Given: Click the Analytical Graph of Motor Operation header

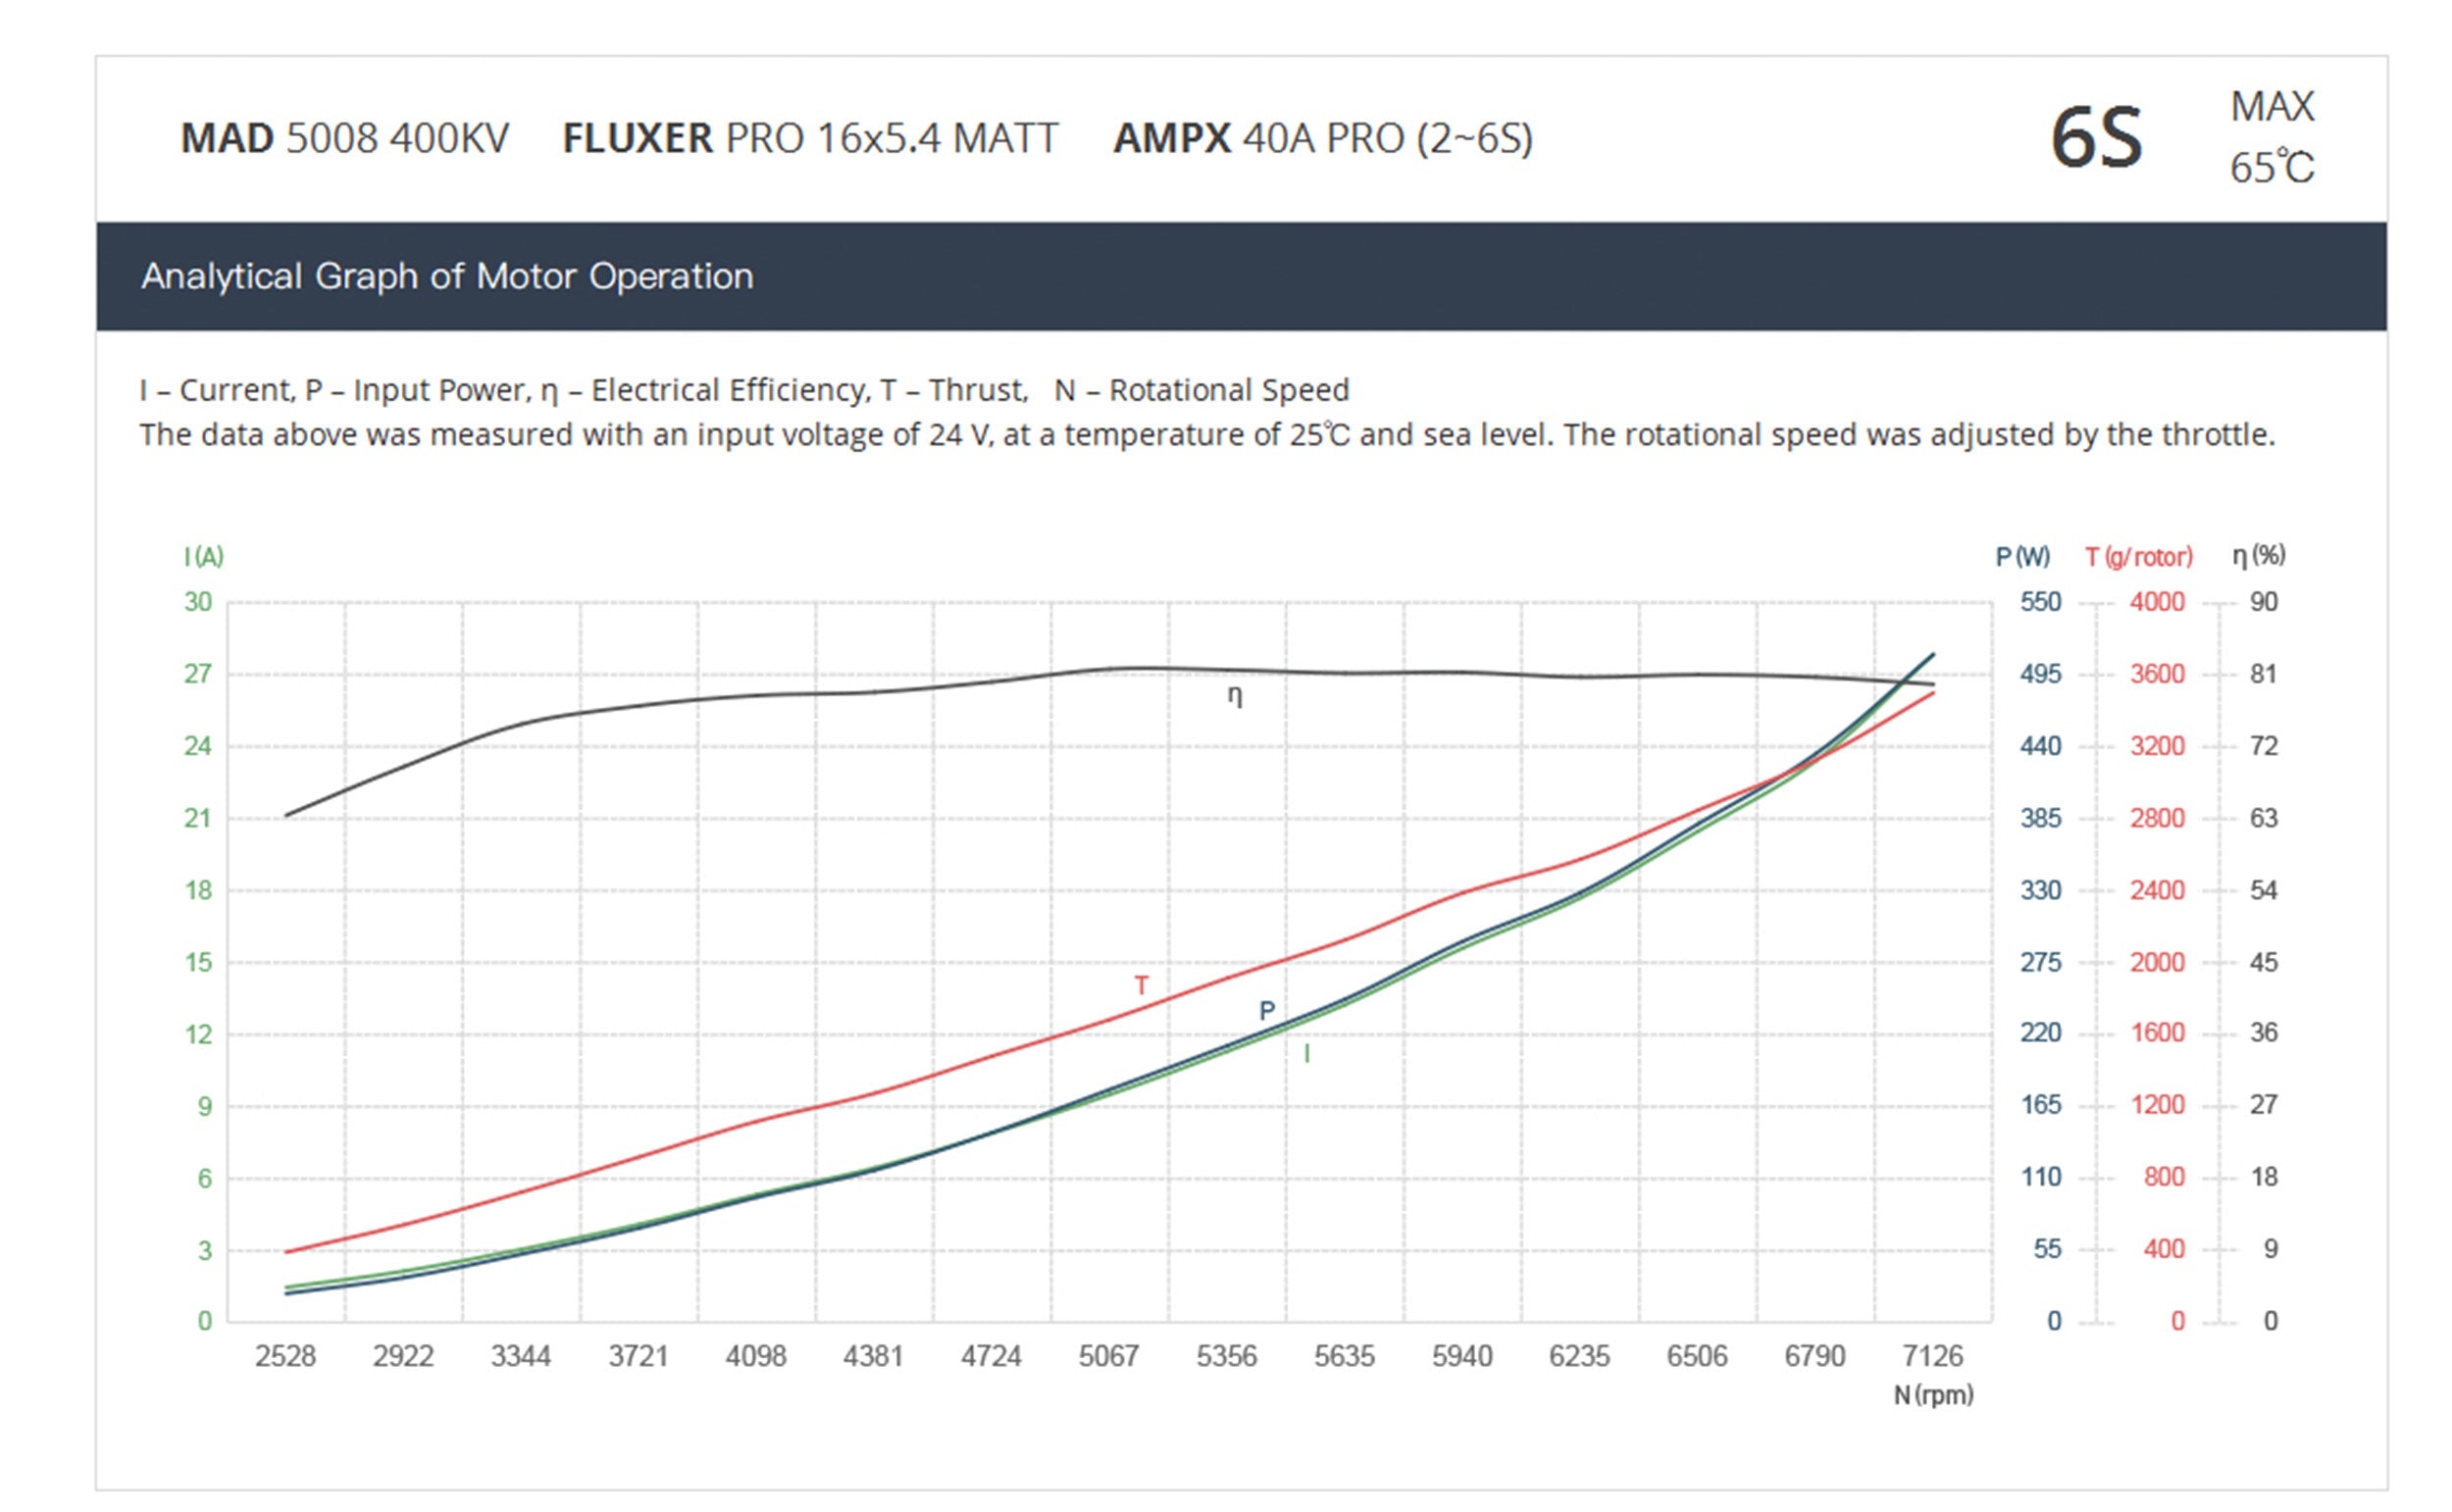Looking at the screenshot, I should point(447,276).
